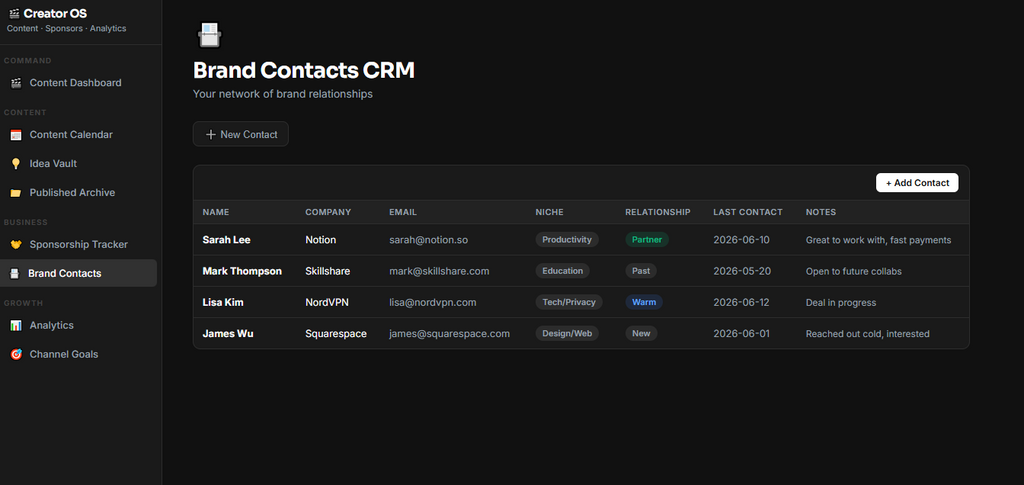Click email mark@skillshare.com
Viewport: 1024px width, 485px height.
(x=439, y=271)
